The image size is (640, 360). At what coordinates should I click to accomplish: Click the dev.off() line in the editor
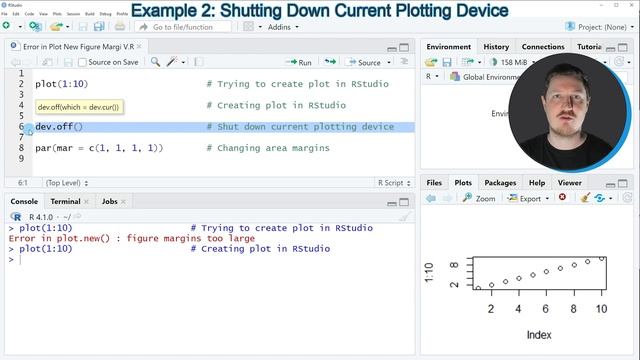59,127
